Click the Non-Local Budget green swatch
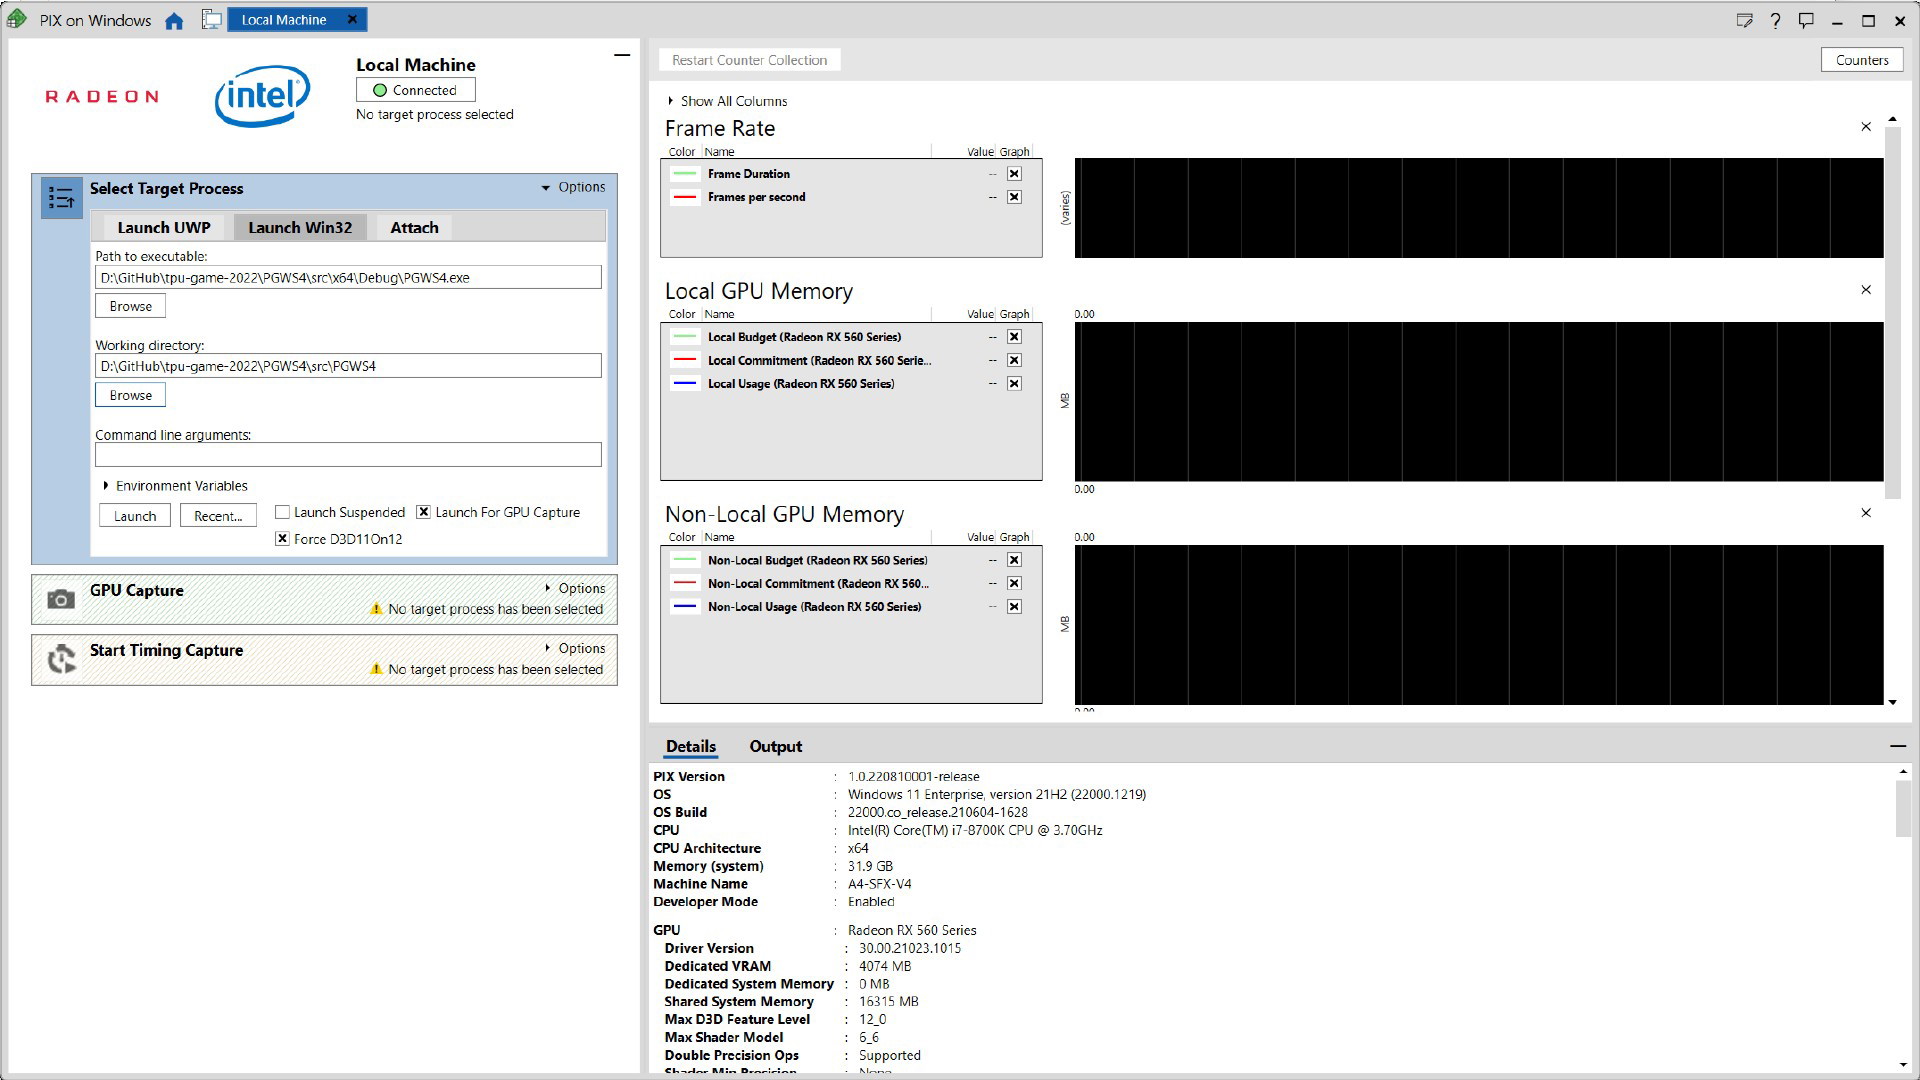The width and height of the screenshot is (1920, 1080). pyautogui.click(x=685, y=560)
